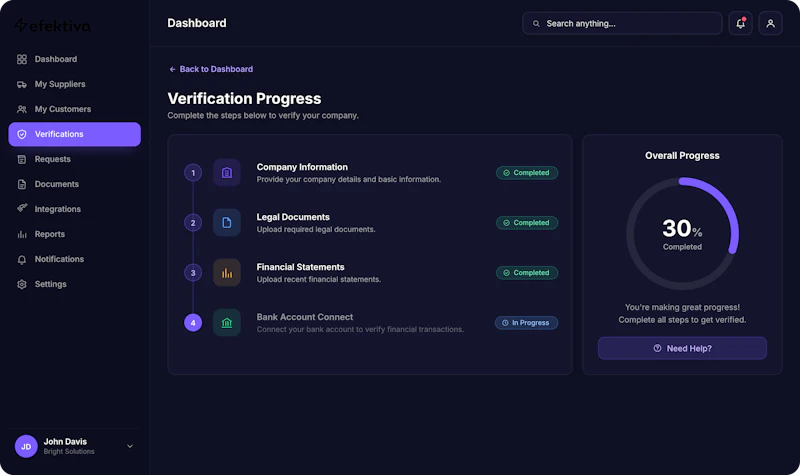Screen dimensions: 800x475
Task: Go to Settings in the sidebar
Action: point(74,284)
